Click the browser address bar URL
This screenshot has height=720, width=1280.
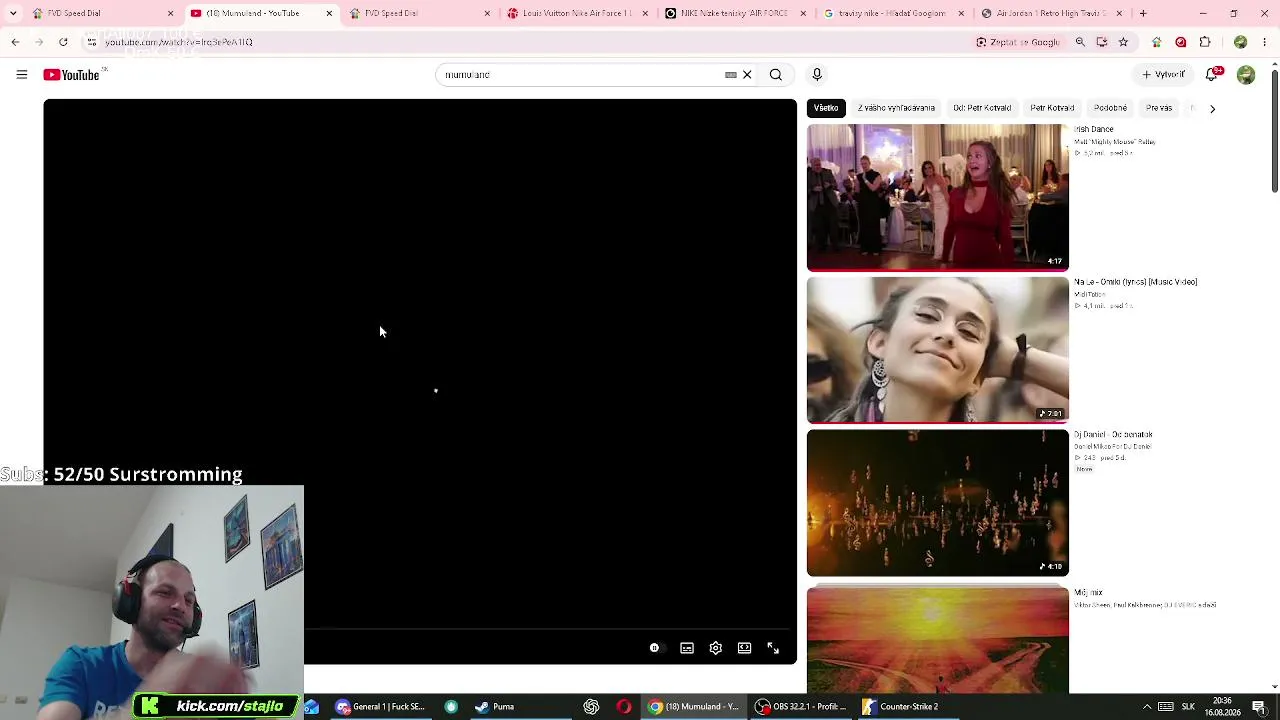point(178,42)
